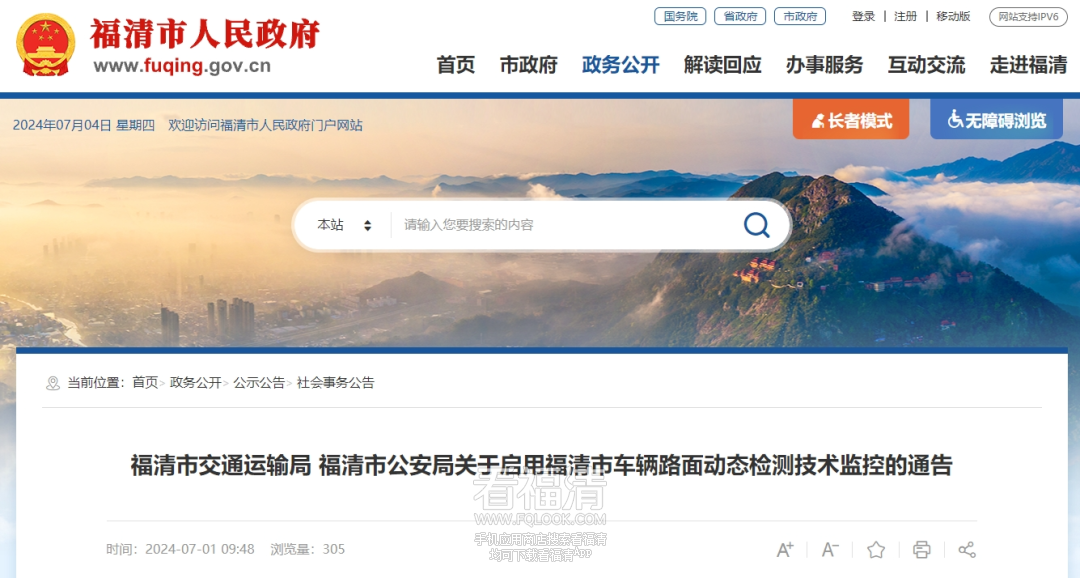Click 省政府 button at top

click(x=740, y=17)
